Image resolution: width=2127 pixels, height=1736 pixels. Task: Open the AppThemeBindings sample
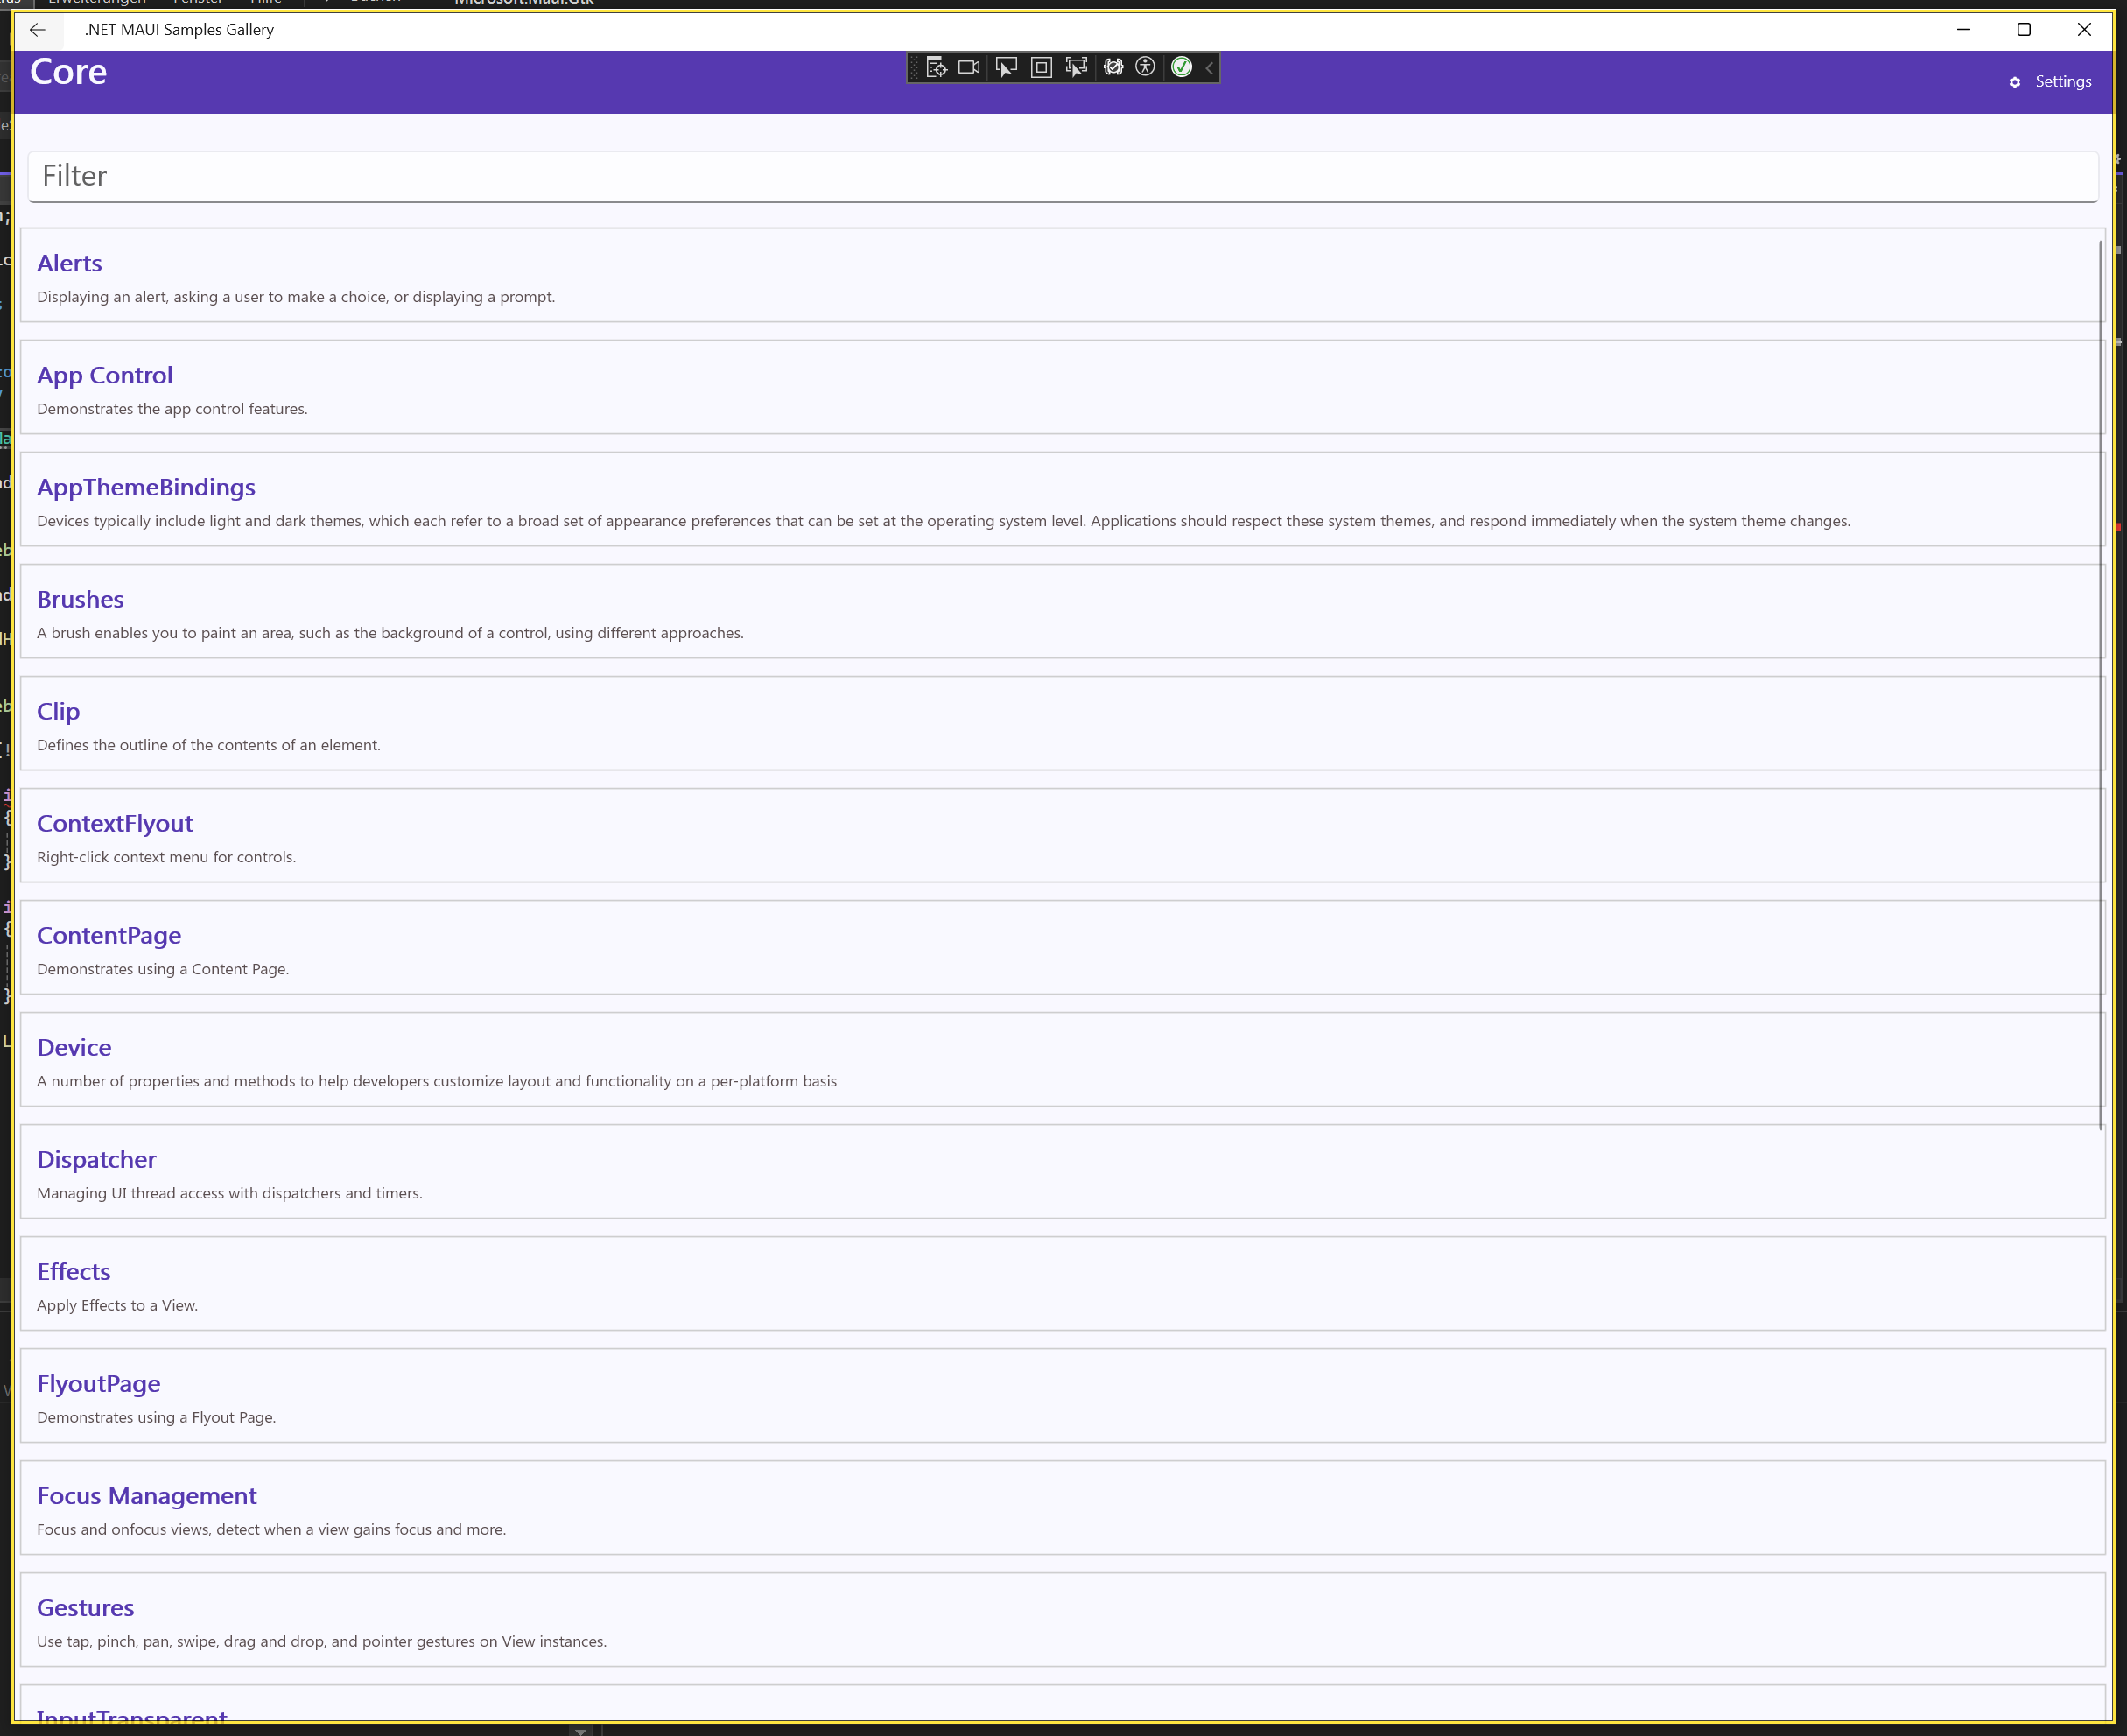click(146, 487)
